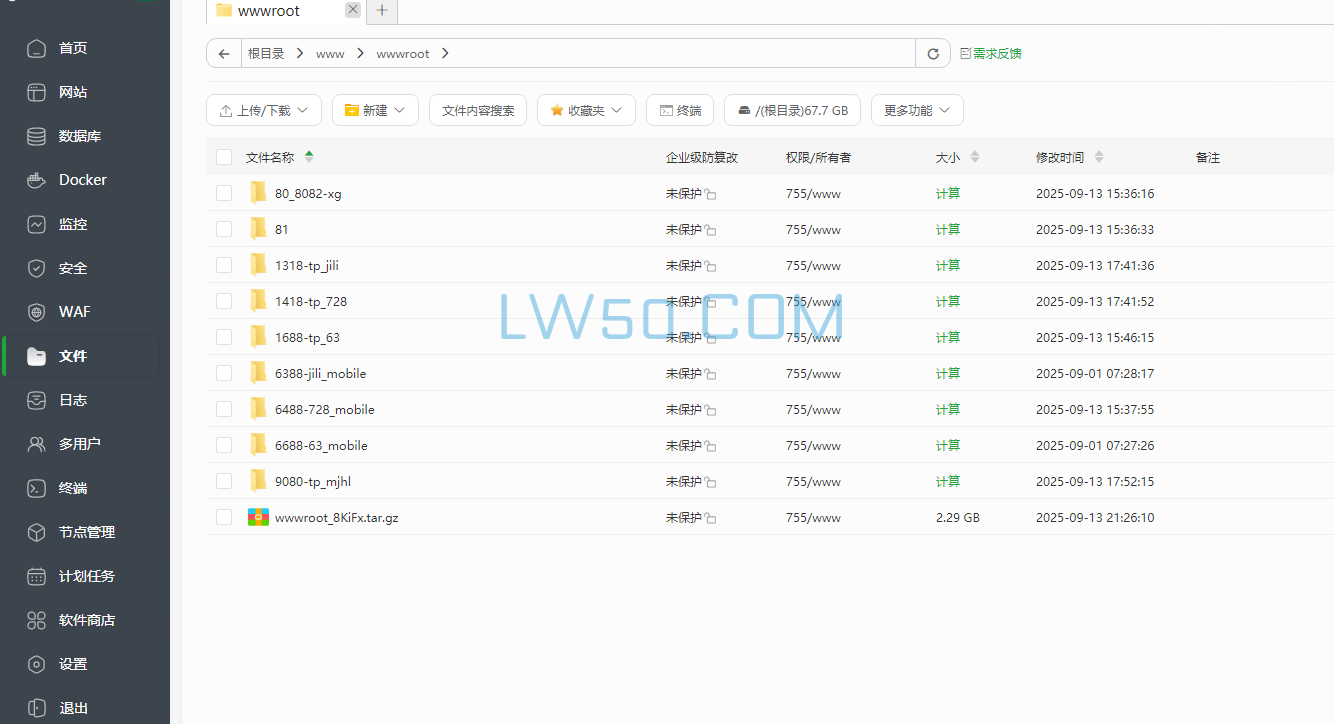Click the sort arrows on 修改时间 column

click(x=1099, y=157)
